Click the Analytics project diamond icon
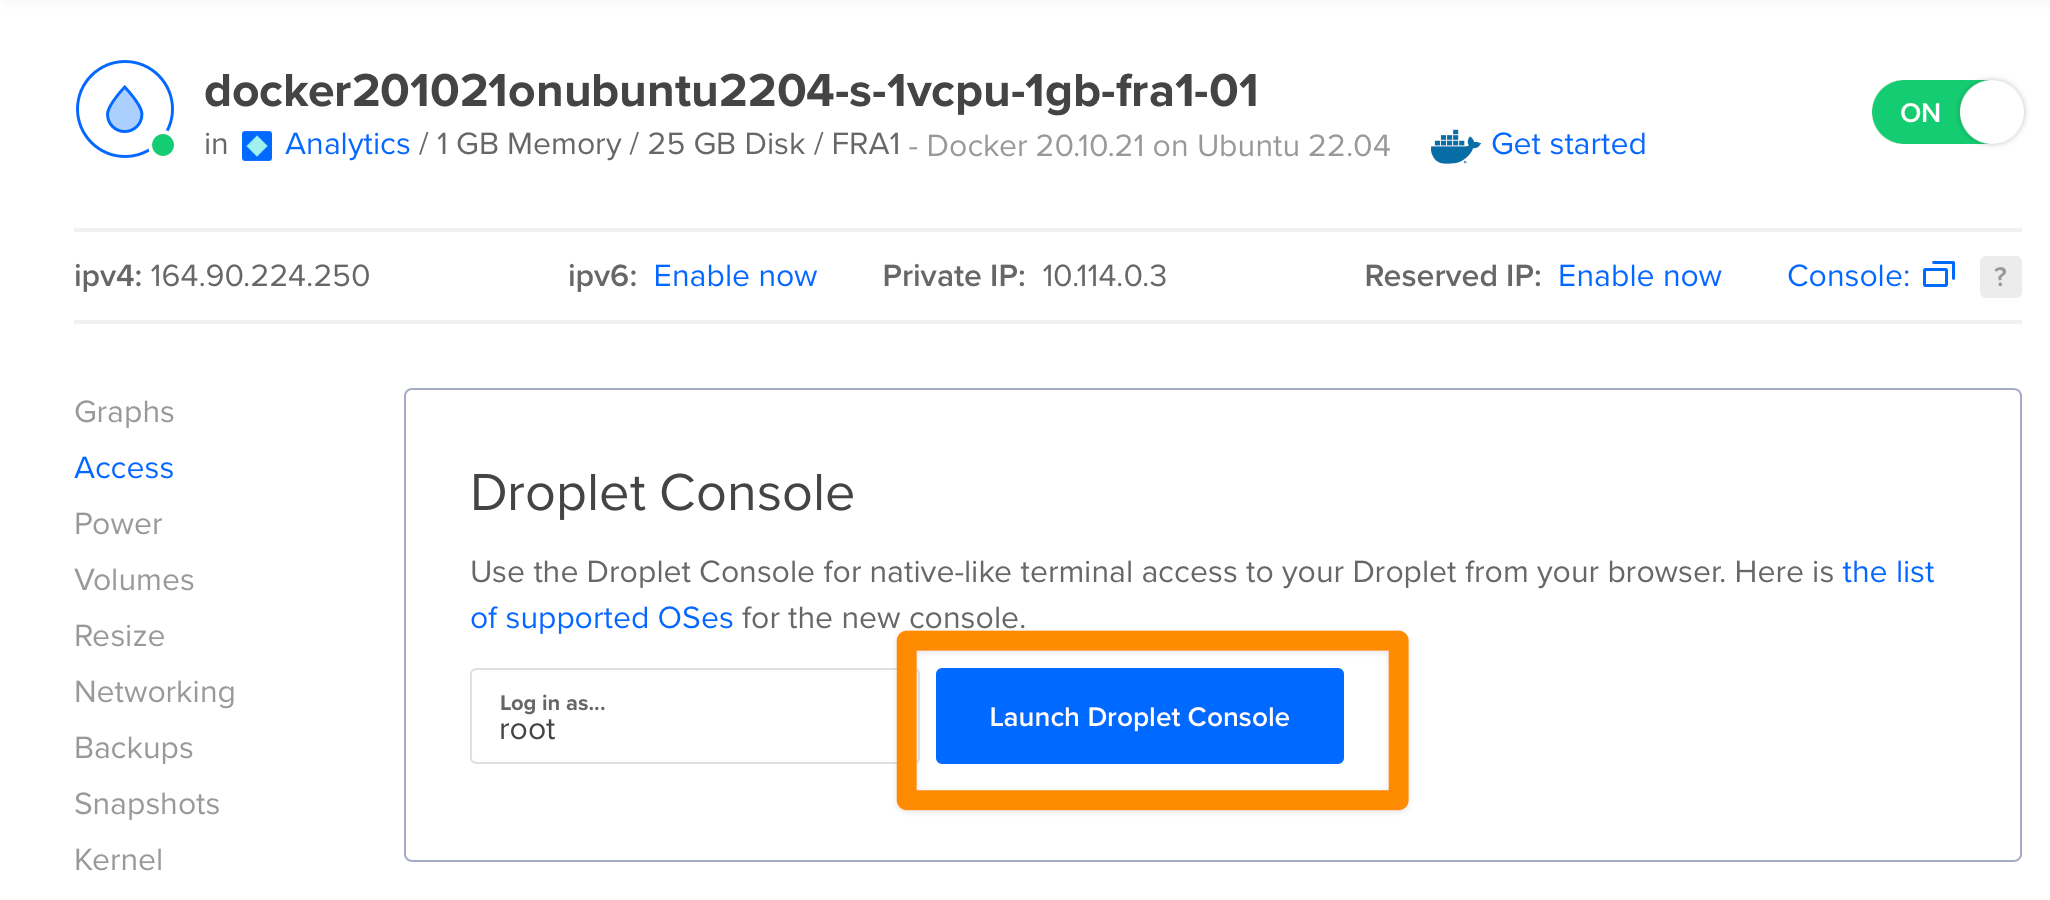 (x=257, y=146)
